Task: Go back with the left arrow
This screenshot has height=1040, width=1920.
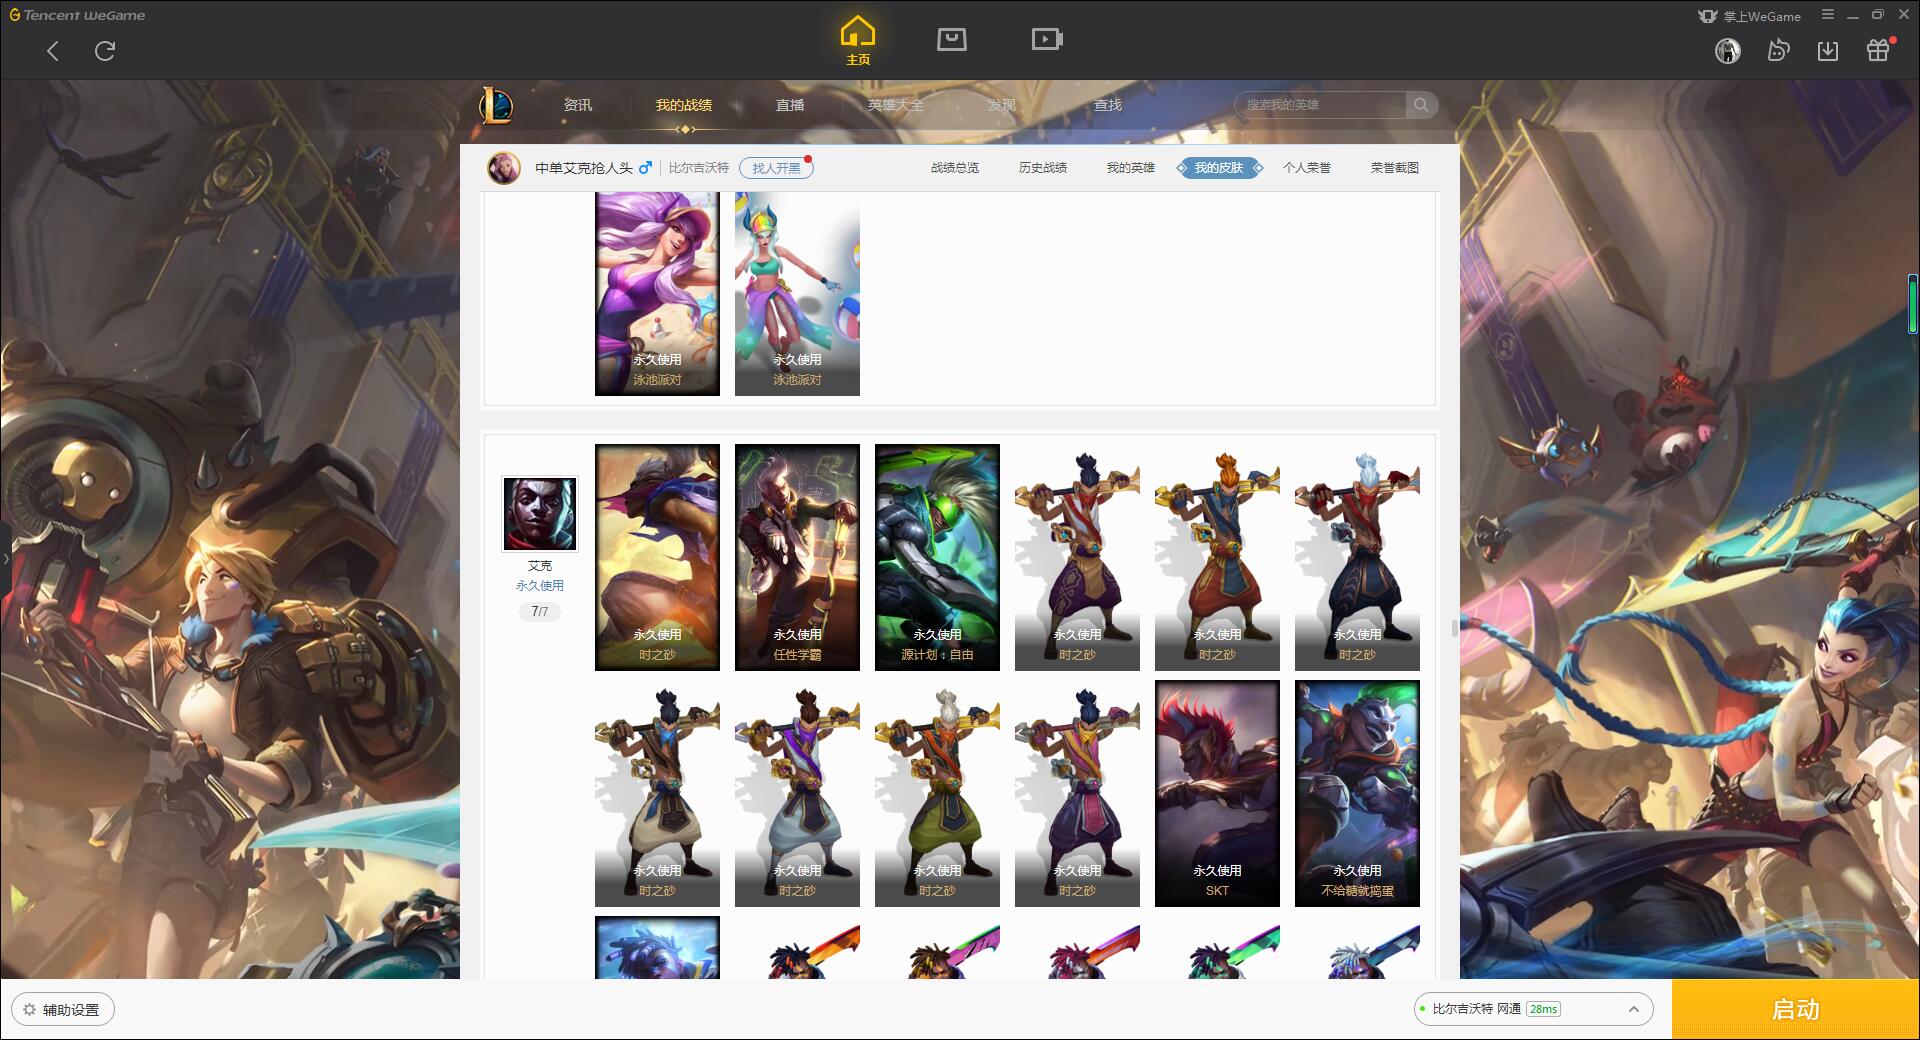Action: 53,51
